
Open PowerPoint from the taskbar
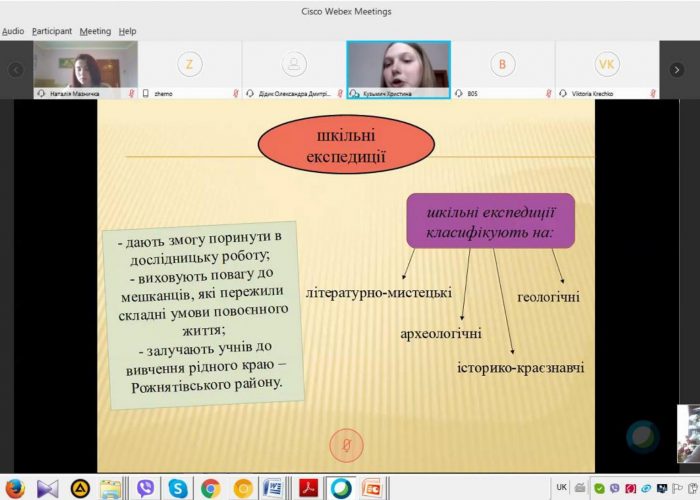(371, 488)
